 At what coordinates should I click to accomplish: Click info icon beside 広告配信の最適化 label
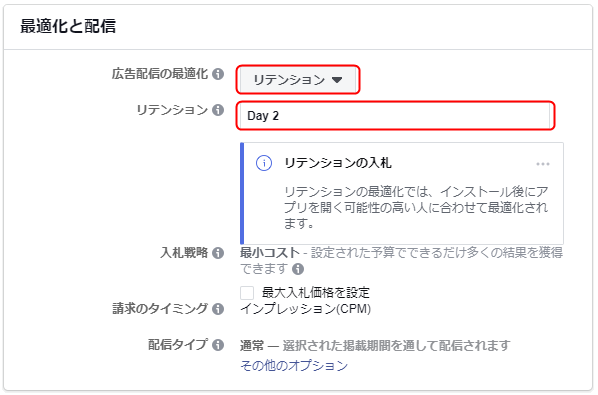click(x=218, y=74)
